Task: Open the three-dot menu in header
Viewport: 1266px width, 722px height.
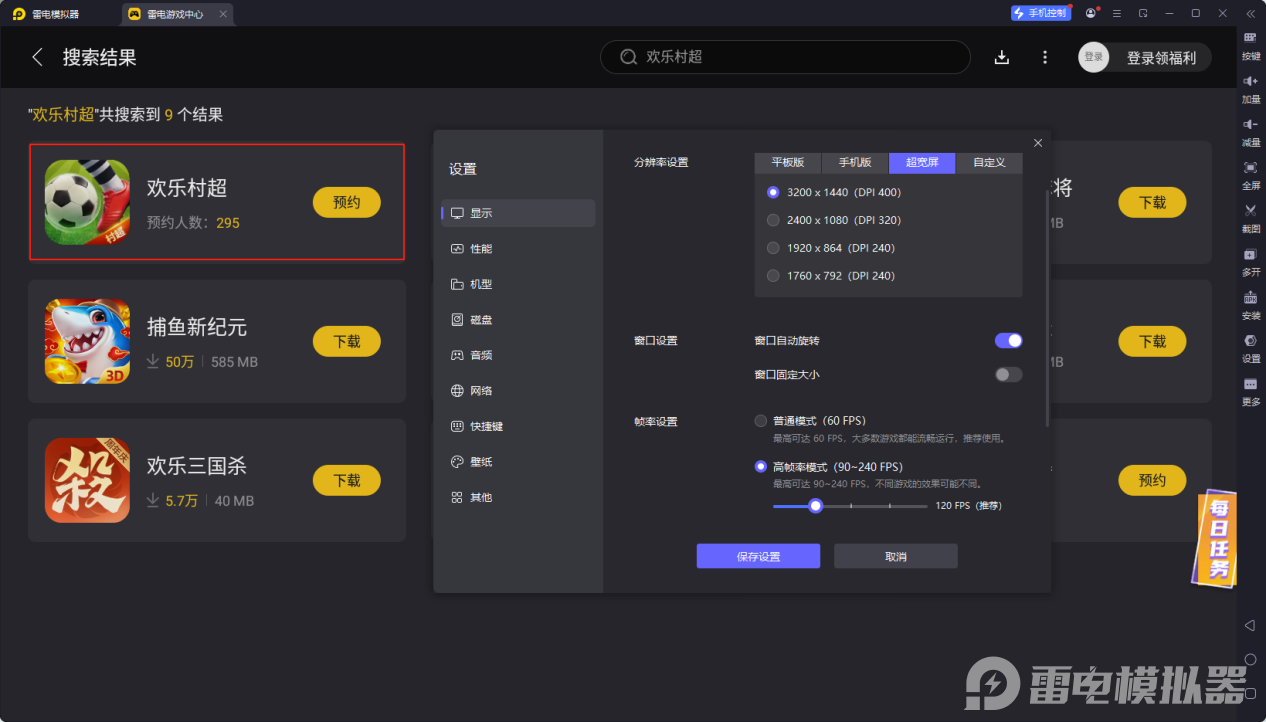Action: [1045, 57]
